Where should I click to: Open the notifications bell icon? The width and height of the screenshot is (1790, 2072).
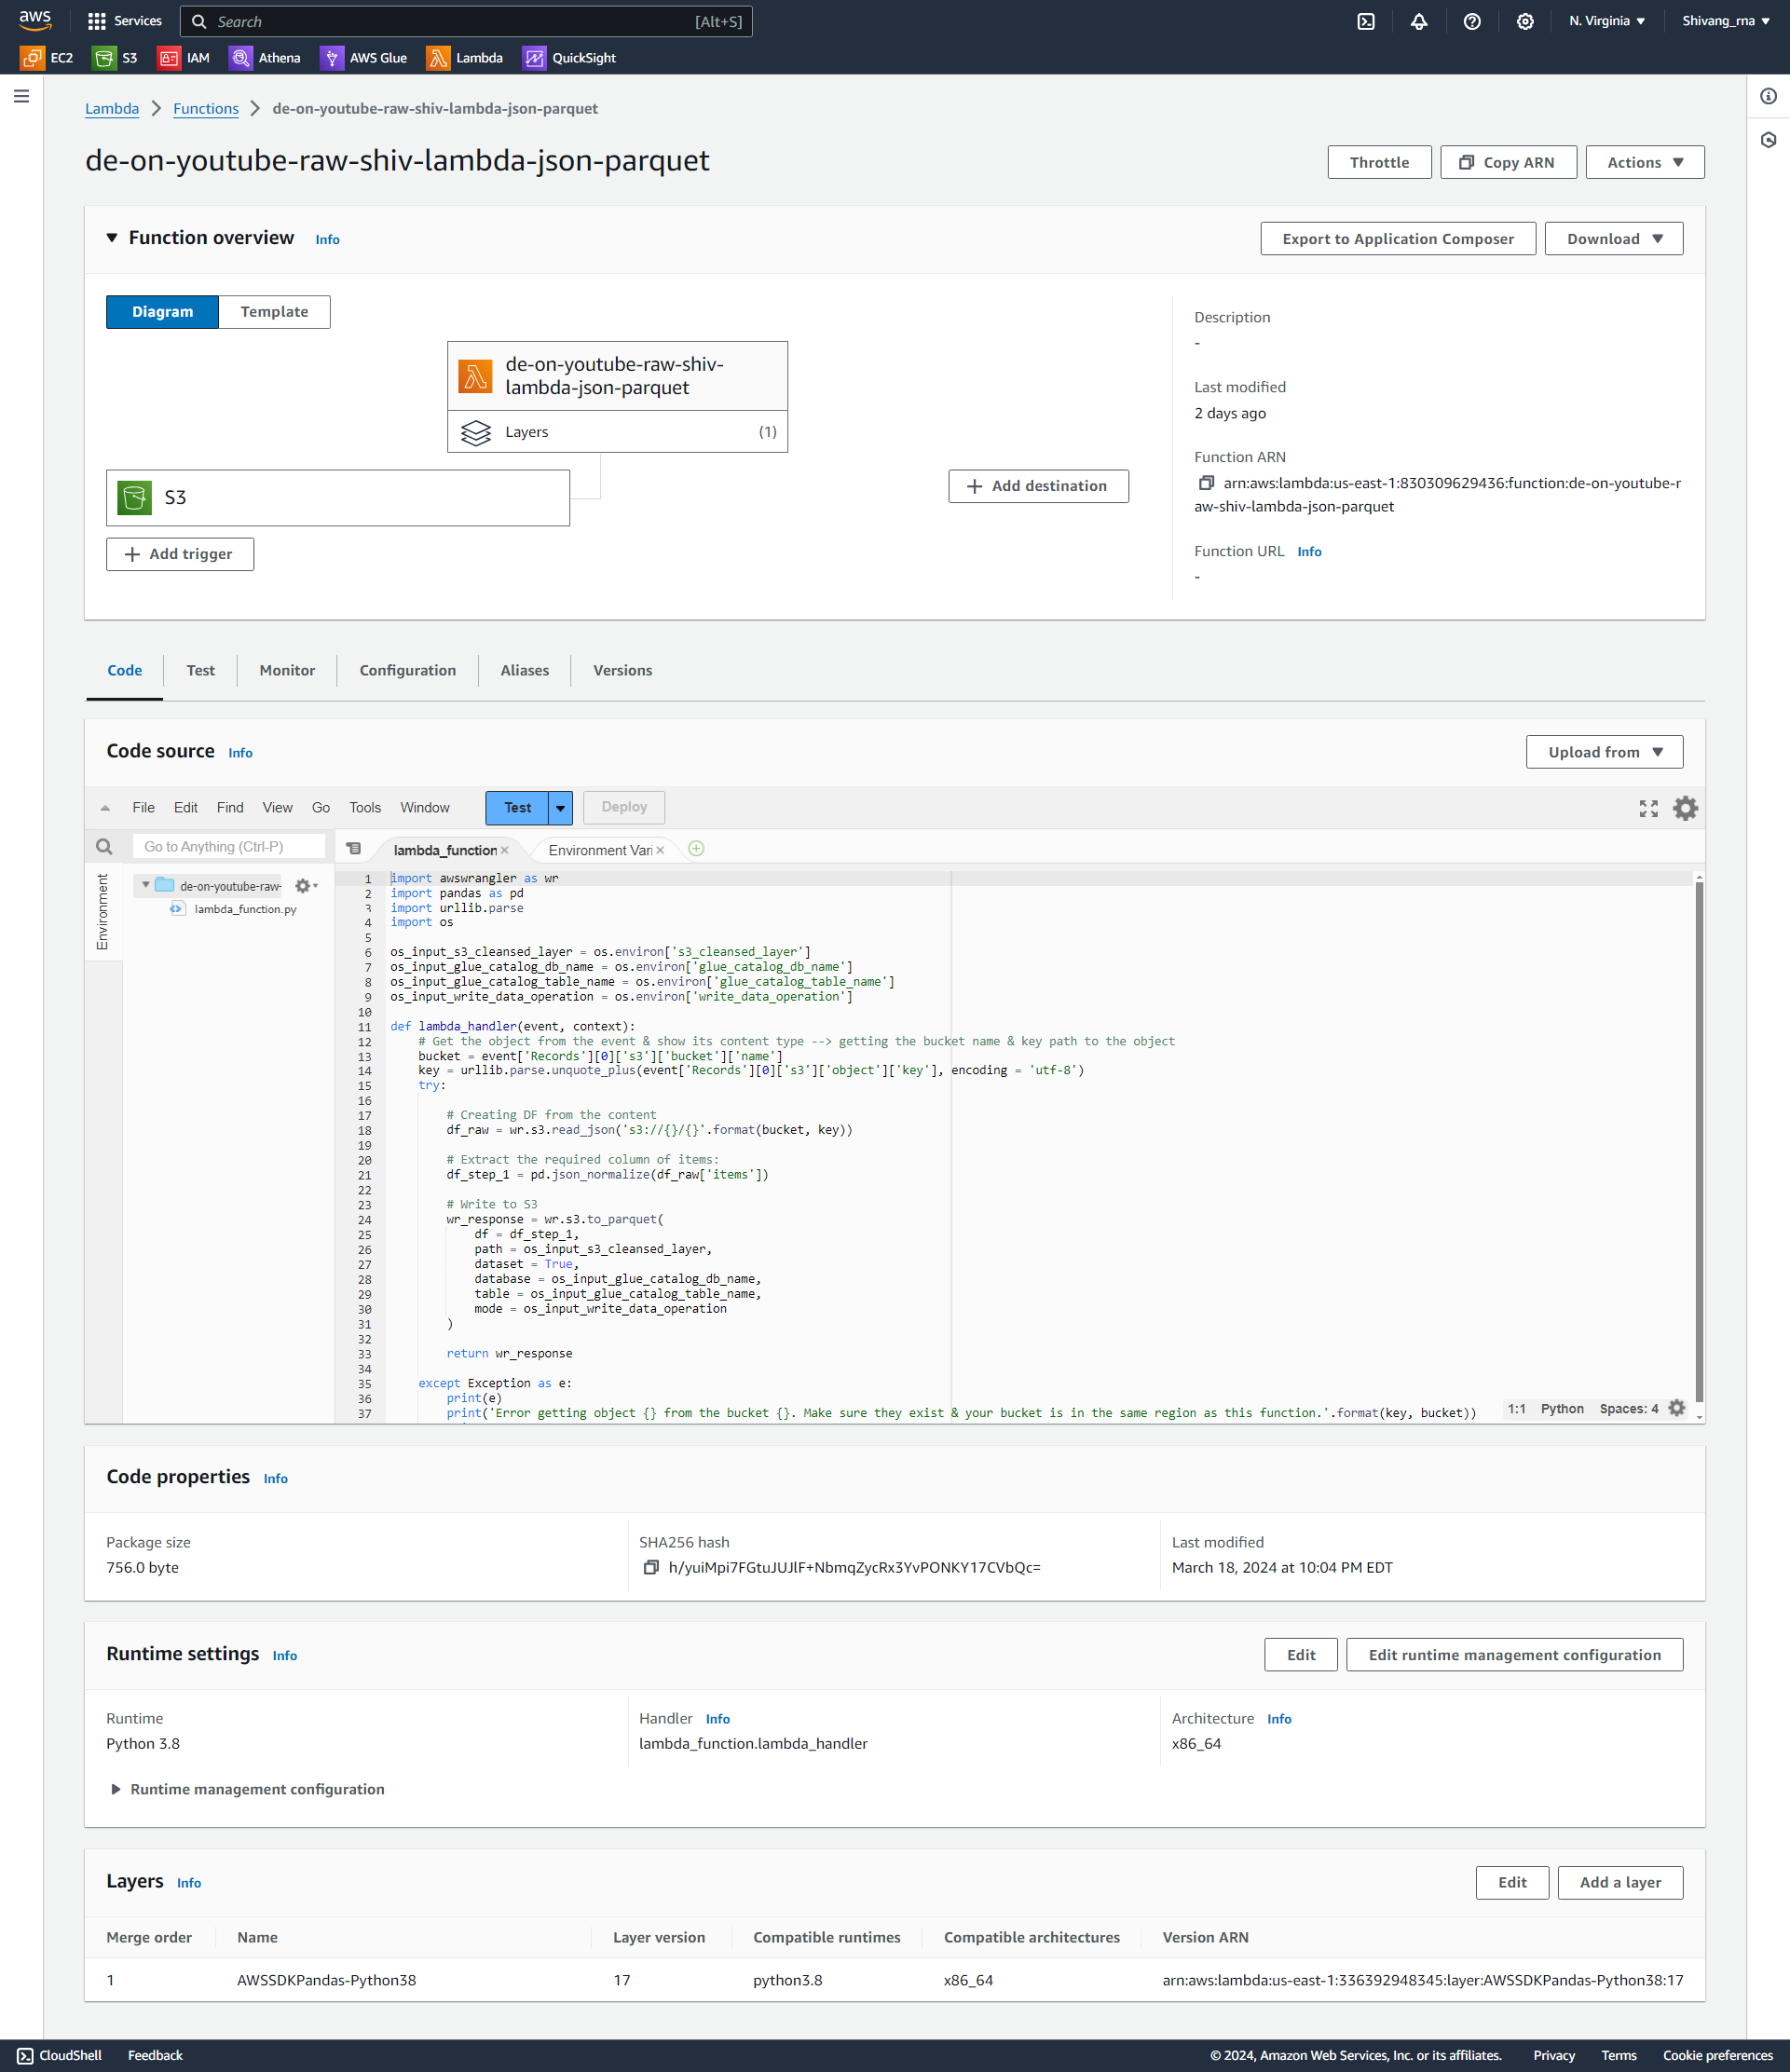click(x=1419, y=21)
